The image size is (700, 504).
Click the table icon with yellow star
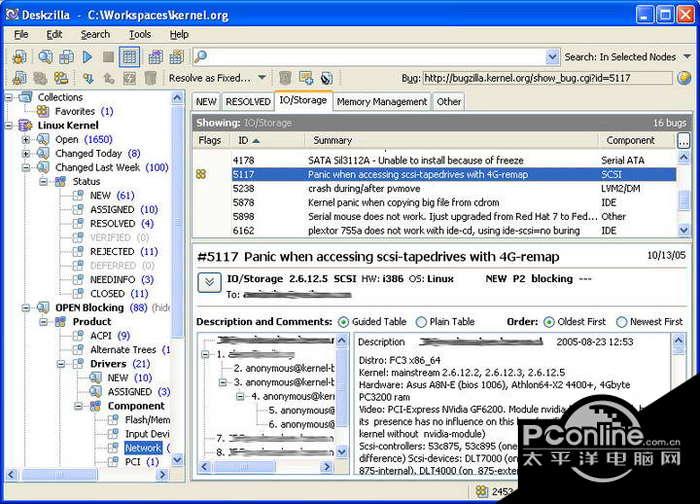(x=176, y=57)
